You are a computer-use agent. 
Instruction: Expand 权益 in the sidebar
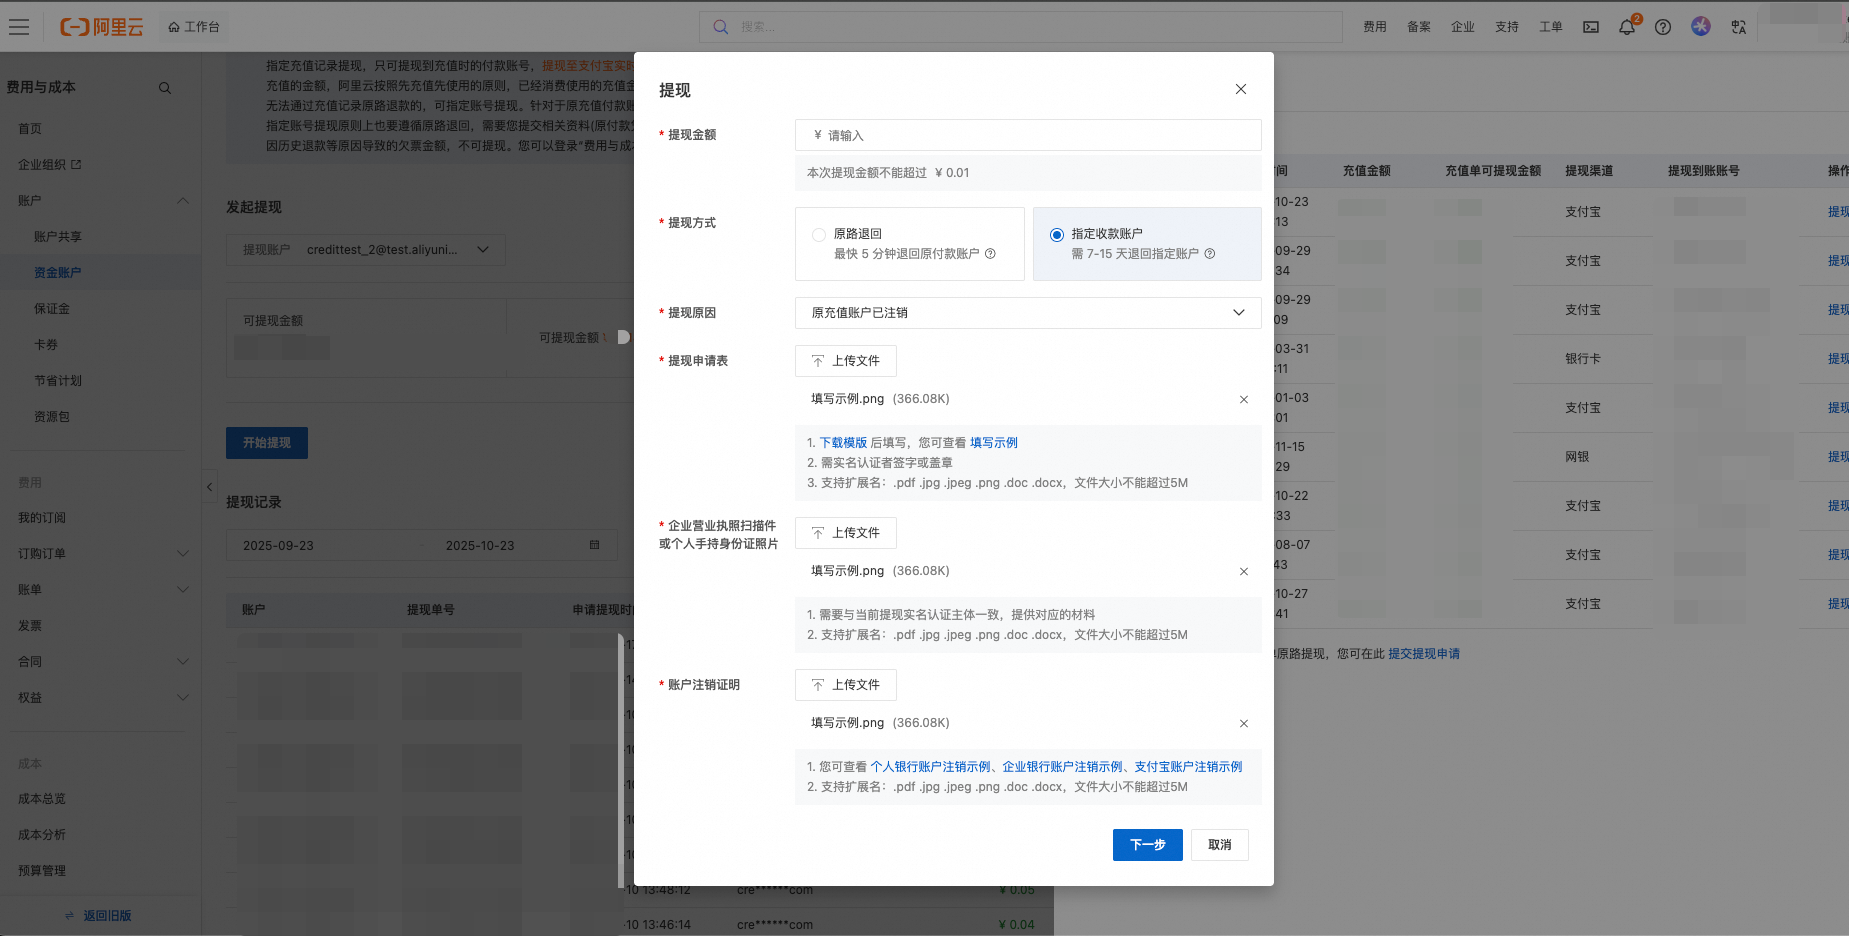(183, 697)
